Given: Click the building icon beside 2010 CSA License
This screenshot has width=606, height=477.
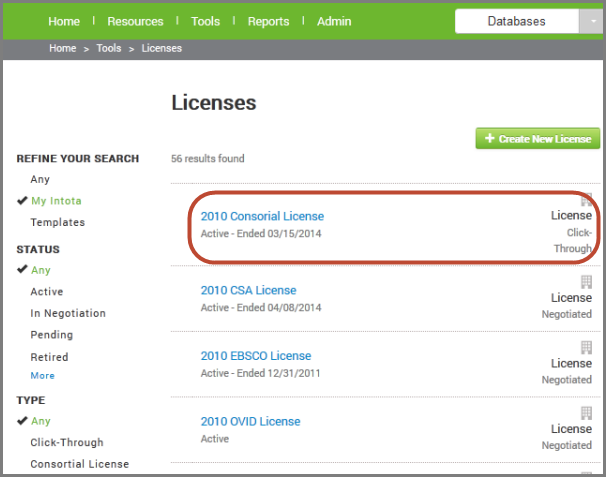Looking at the screenshot, I should pos(586,282).
